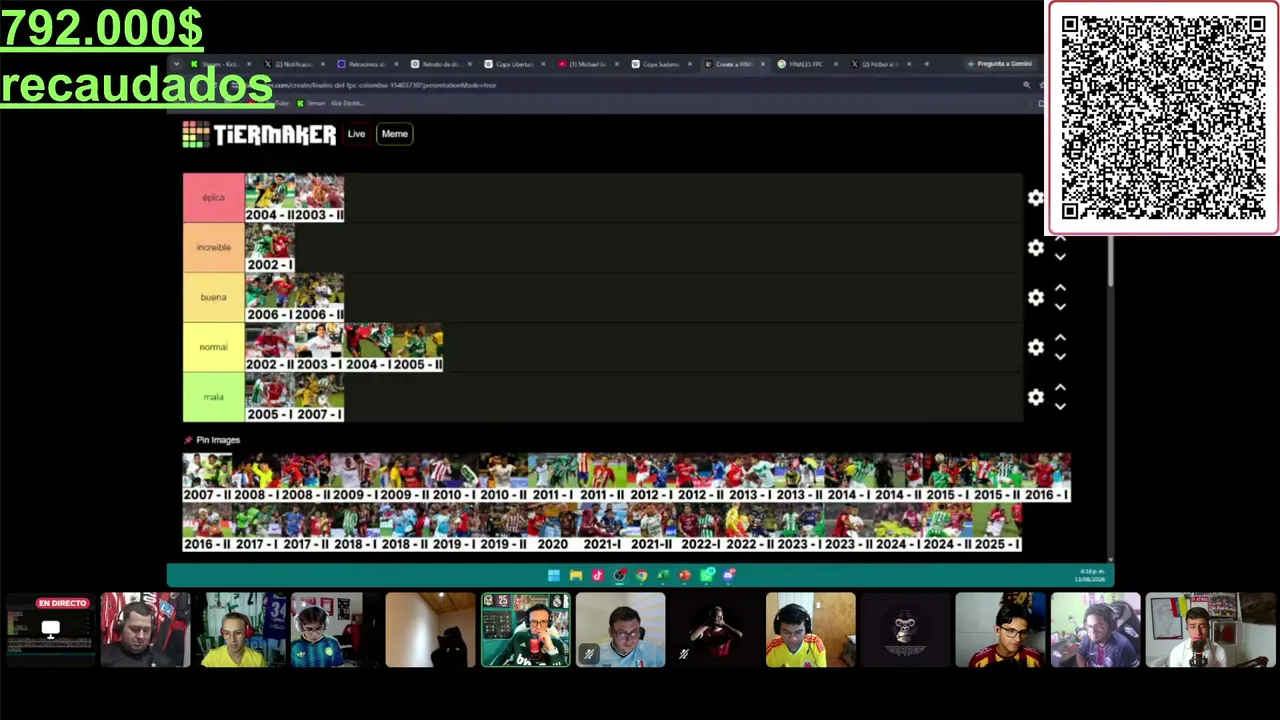1280x720 pixels.
Task: Click the Pin Images pin icon
Action: (188, 440)
